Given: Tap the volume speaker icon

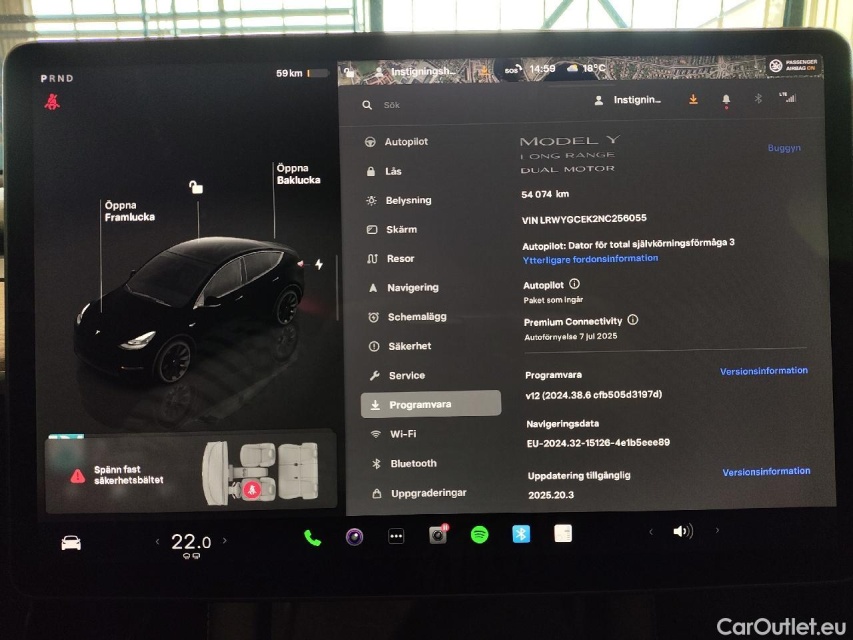Looking at the screenshot, I should [x=683, y=531].
